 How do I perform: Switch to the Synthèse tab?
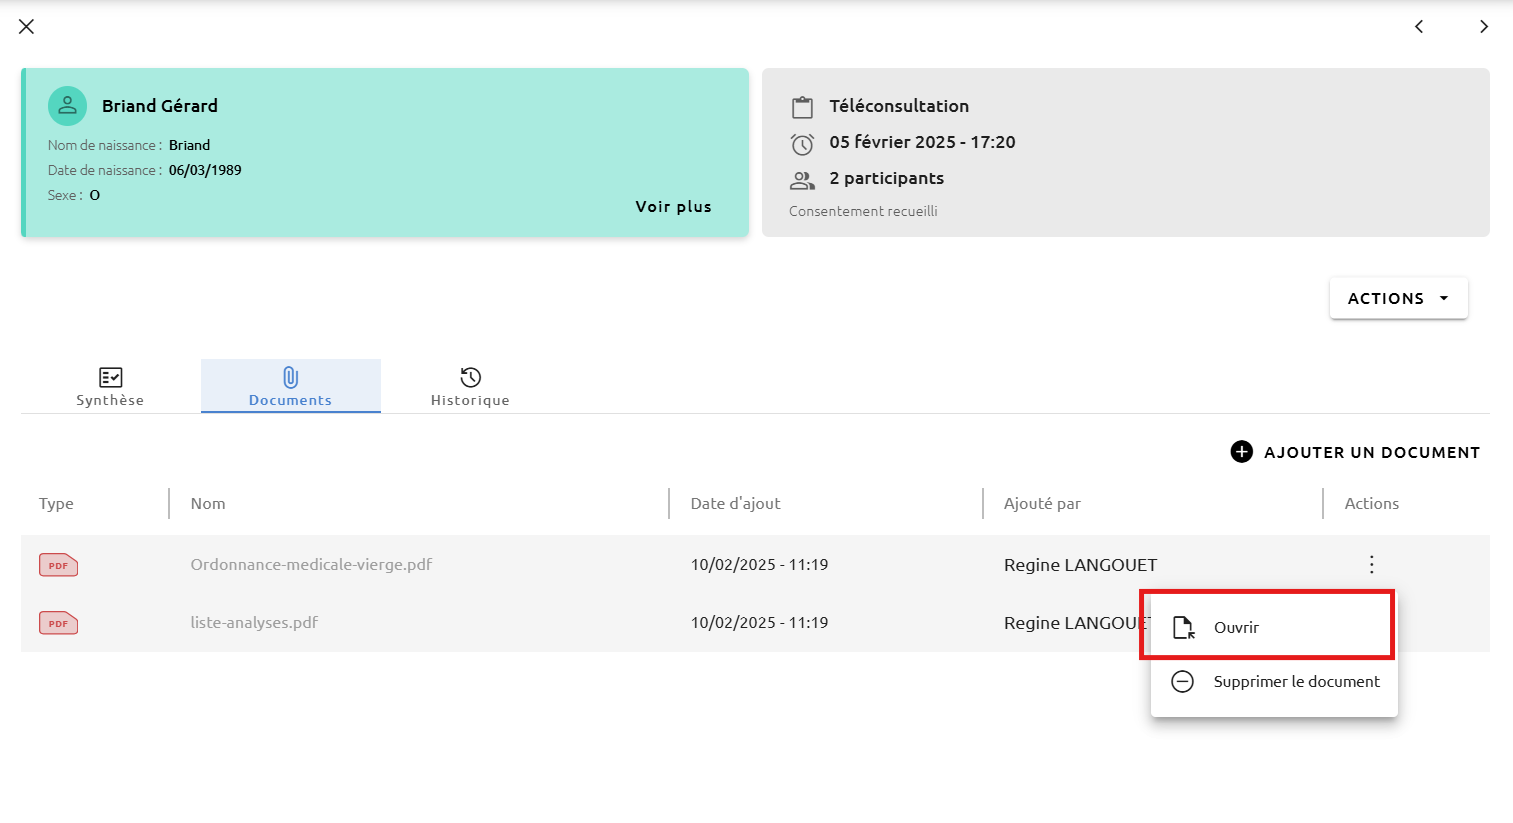pos(110,386)
